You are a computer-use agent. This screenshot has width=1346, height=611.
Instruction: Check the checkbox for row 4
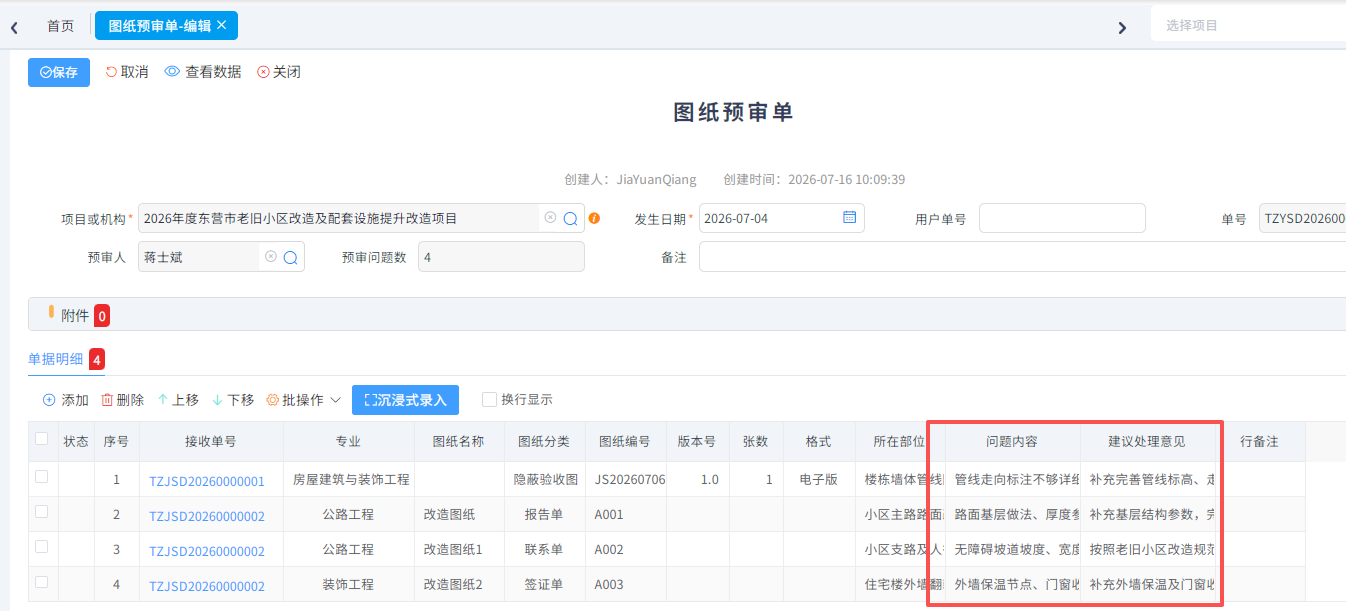point(41,582)
